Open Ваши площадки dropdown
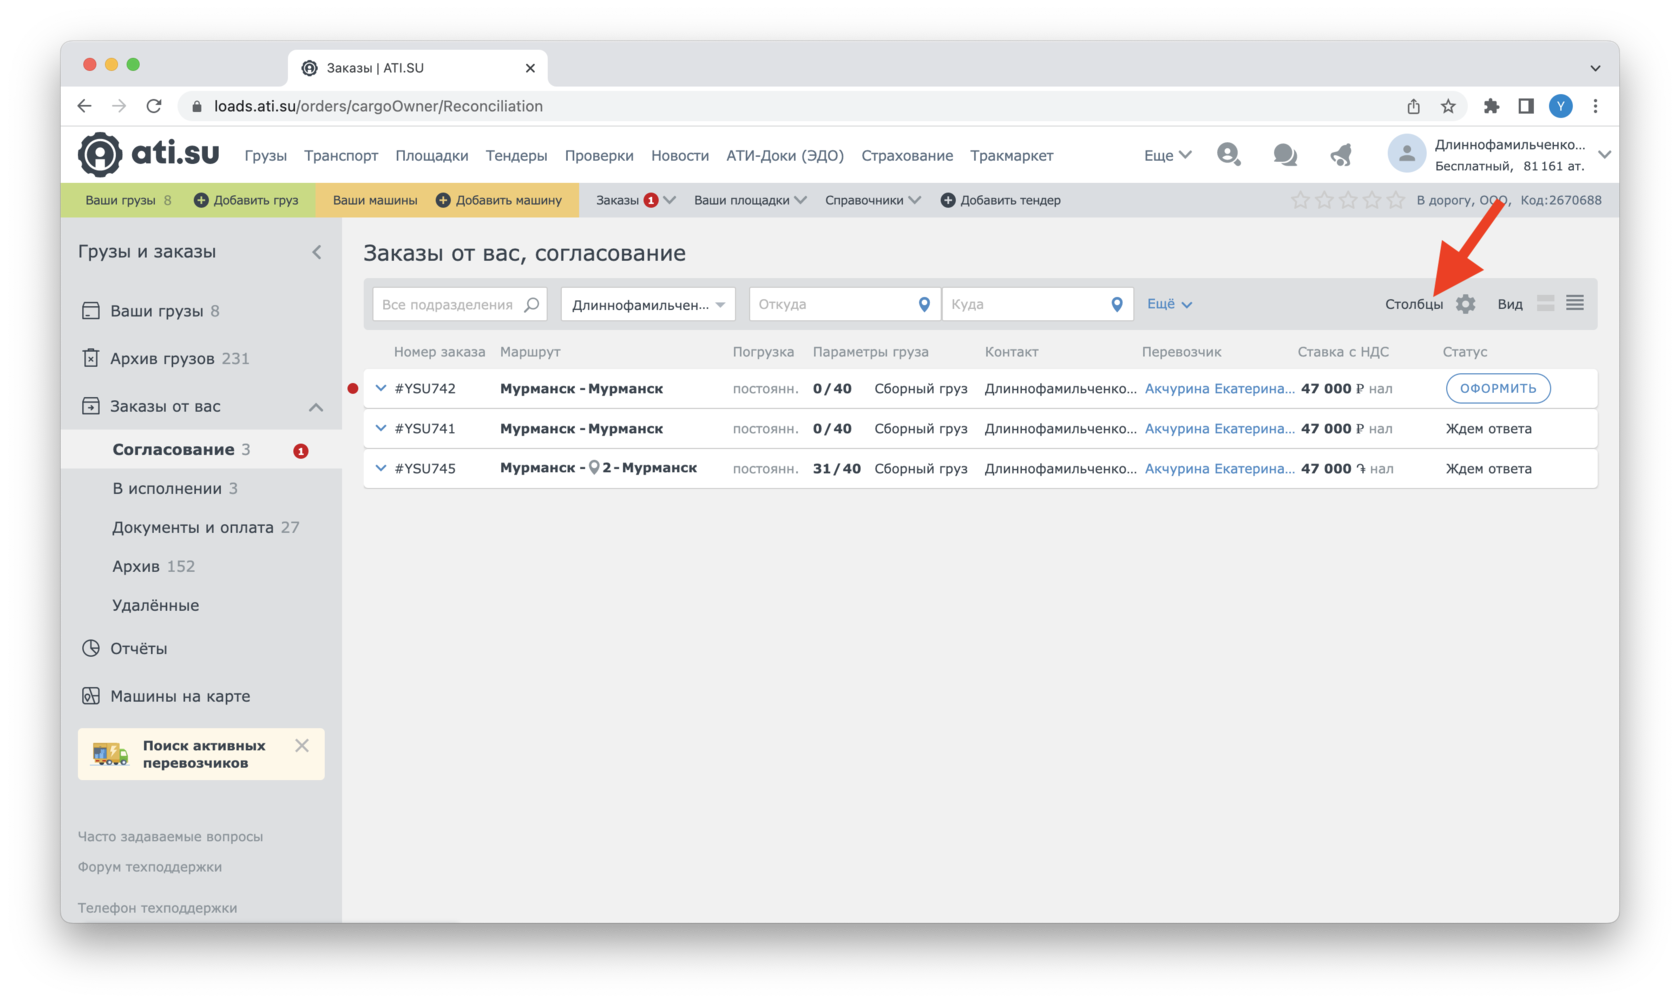1680x1003 pixels. [750, 200]
